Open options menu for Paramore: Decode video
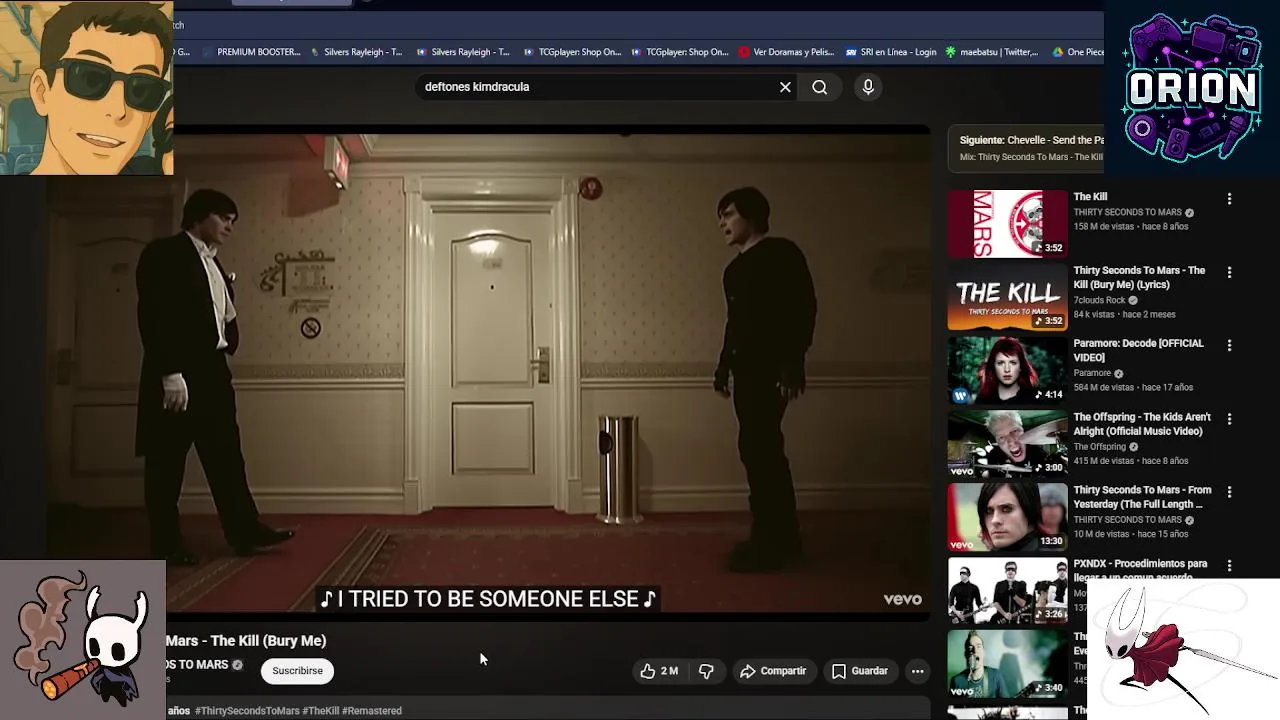Viewport: 1280px width, 720px height. (x=1229, y=345)
